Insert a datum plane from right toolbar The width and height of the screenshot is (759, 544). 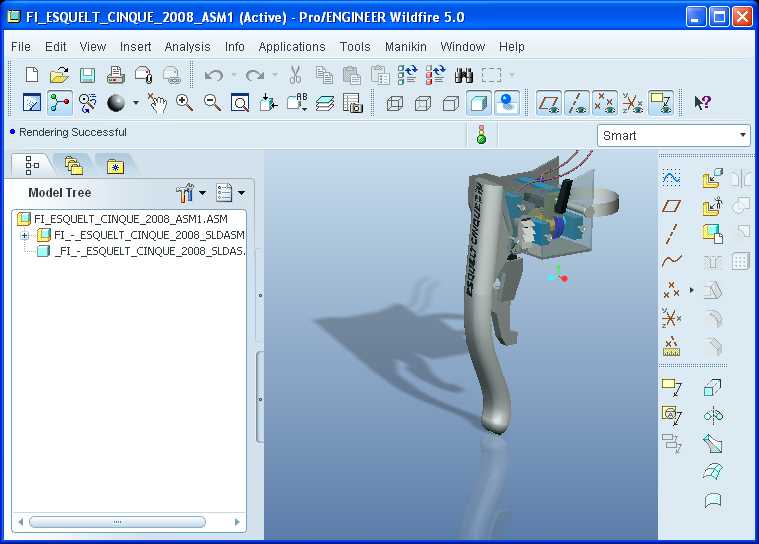[671, 206]
